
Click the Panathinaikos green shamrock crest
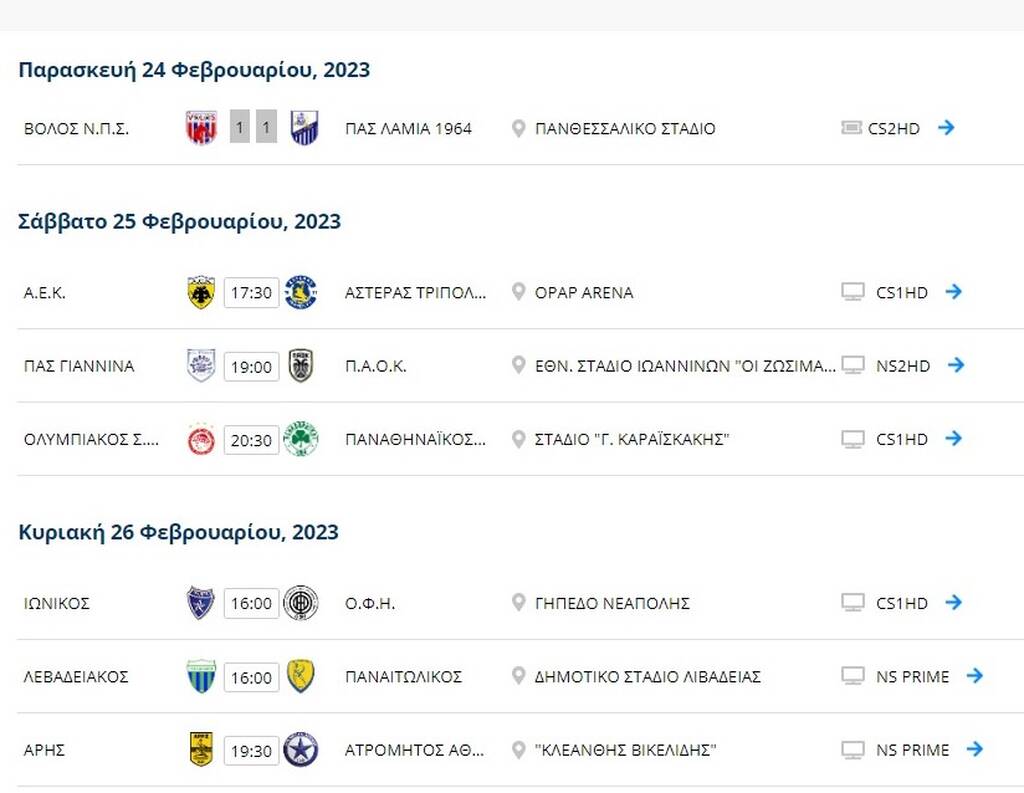301,439
